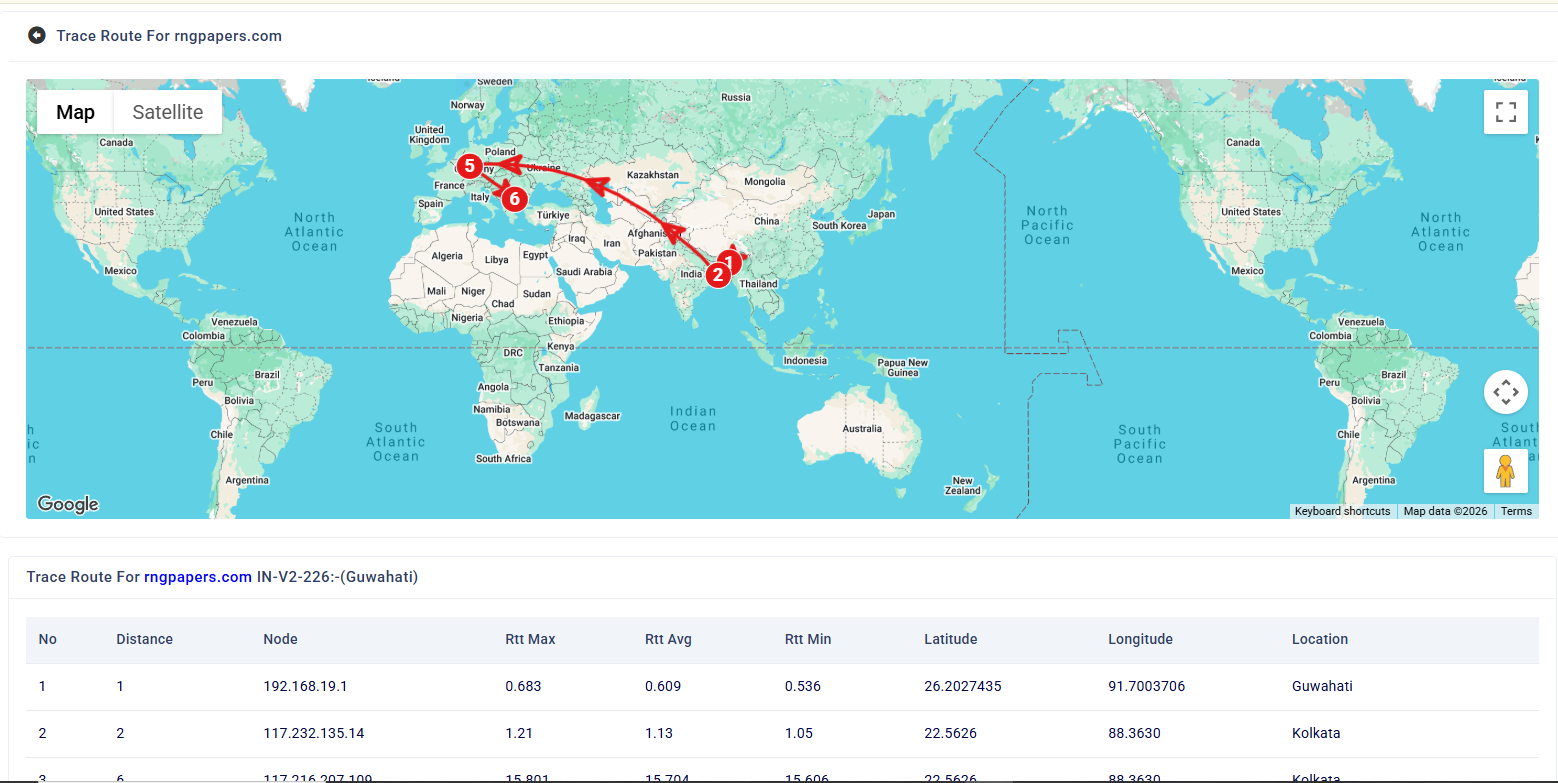Click Rtt Avg value 1.13

point(659,733)
